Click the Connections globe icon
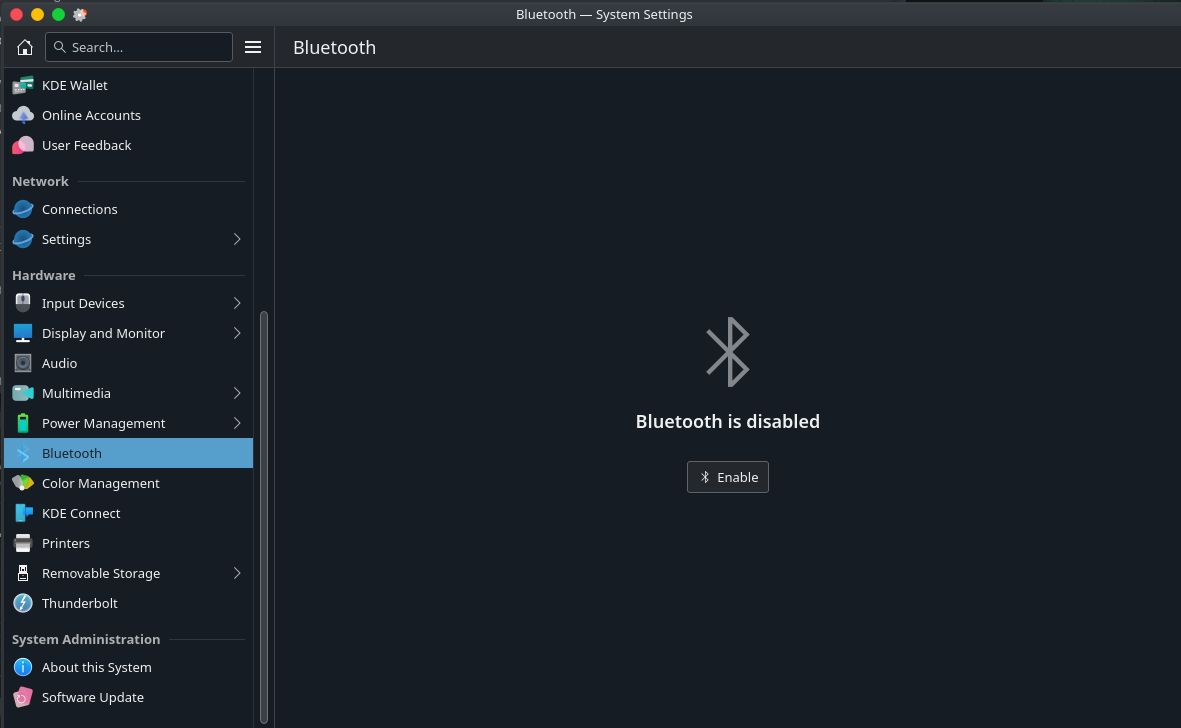 coord(23,209)
